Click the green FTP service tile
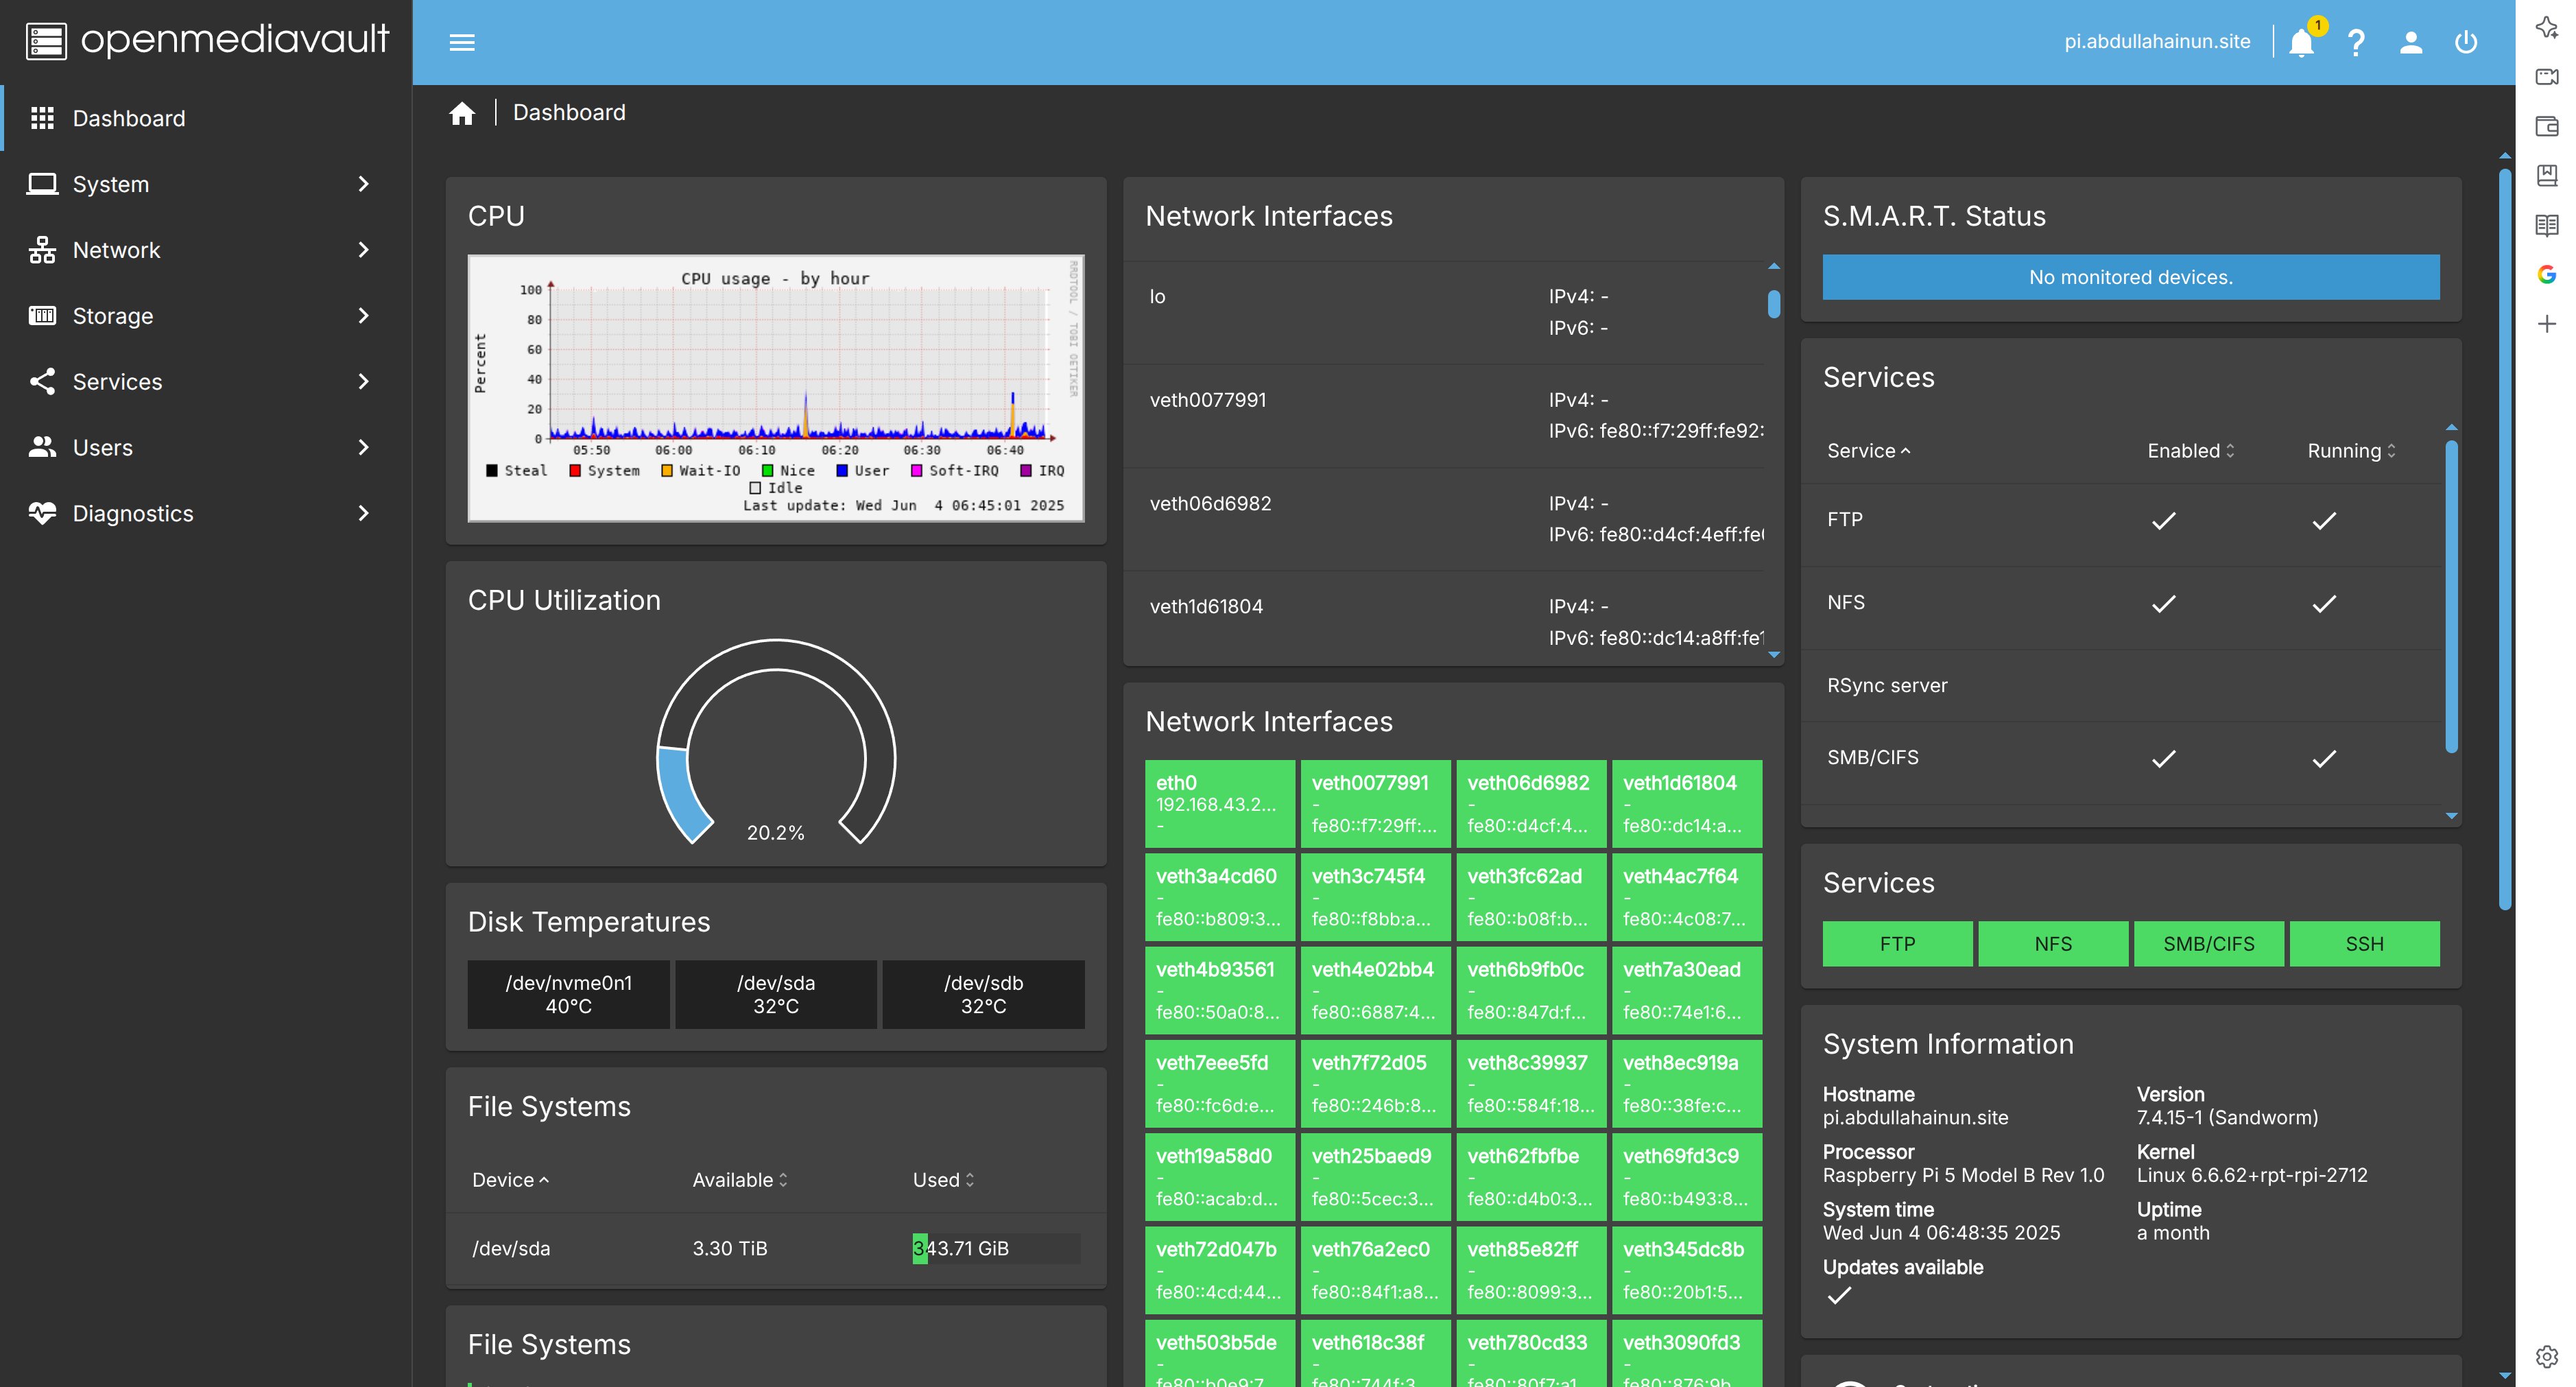This screenshot has width=2576, height=1387. [x=1897, y=944]
